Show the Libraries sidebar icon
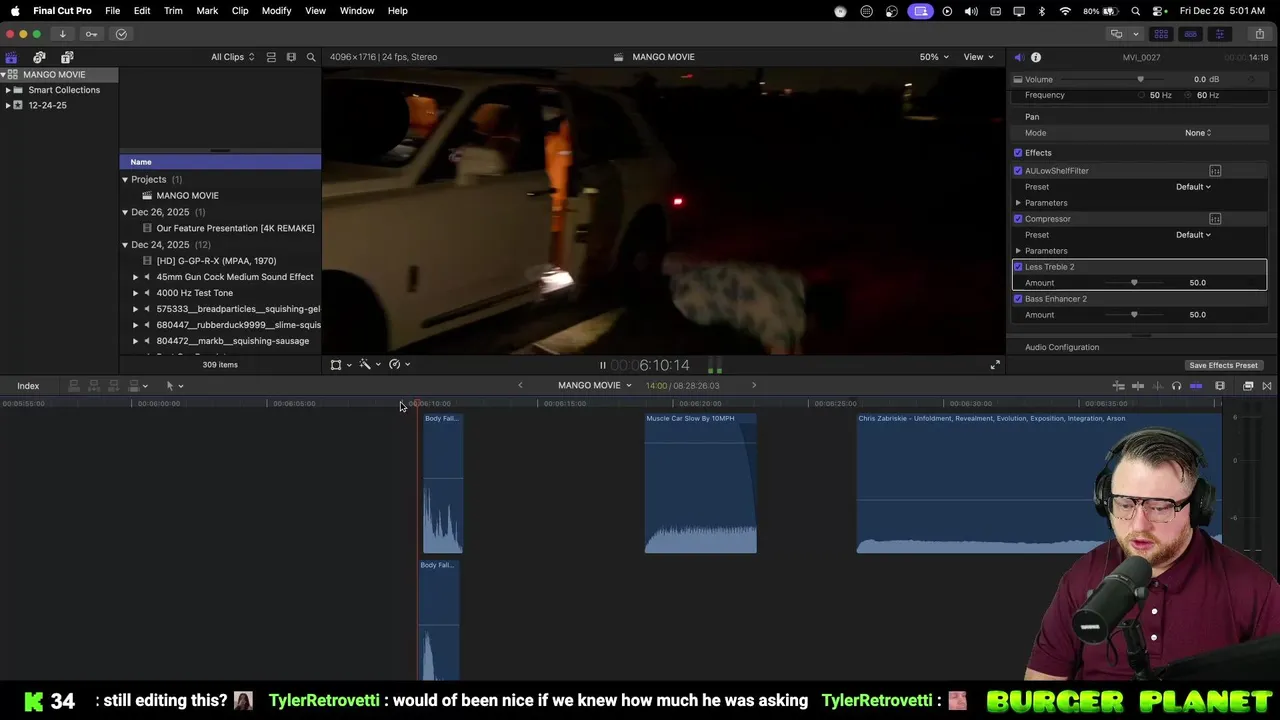1280x720 pixels. tap(11, 57)
